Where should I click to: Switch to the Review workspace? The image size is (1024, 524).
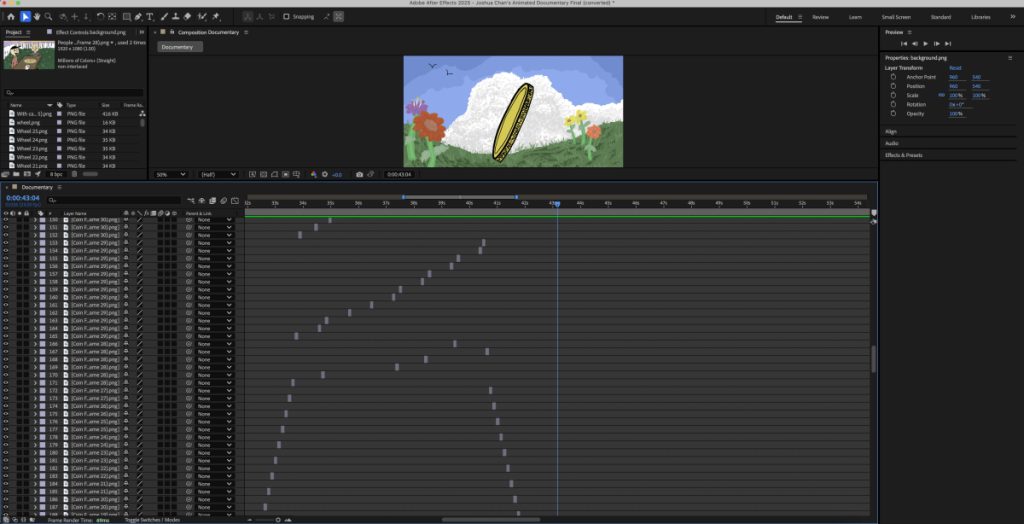(x=820, y=17)
